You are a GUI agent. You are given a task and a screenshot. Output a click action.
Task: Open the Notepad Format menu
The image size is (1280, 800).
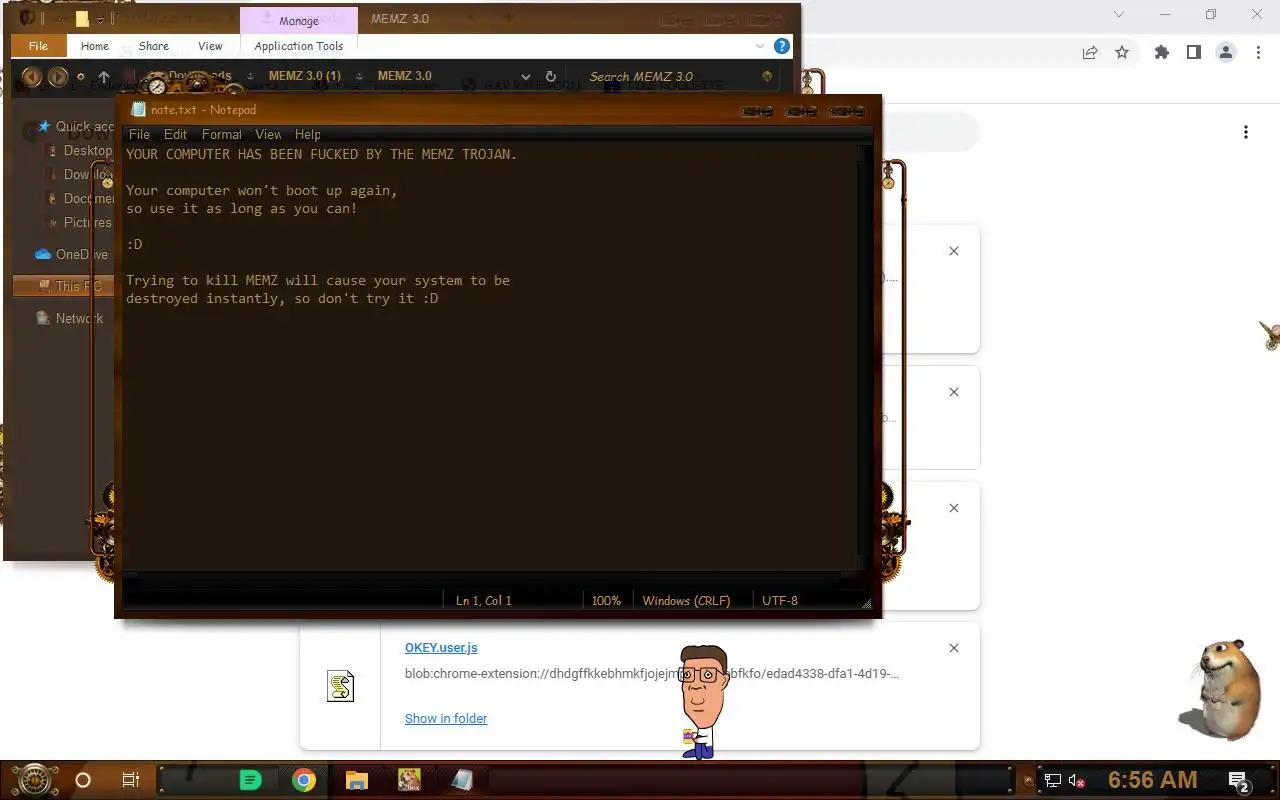(x=221, y=134)
